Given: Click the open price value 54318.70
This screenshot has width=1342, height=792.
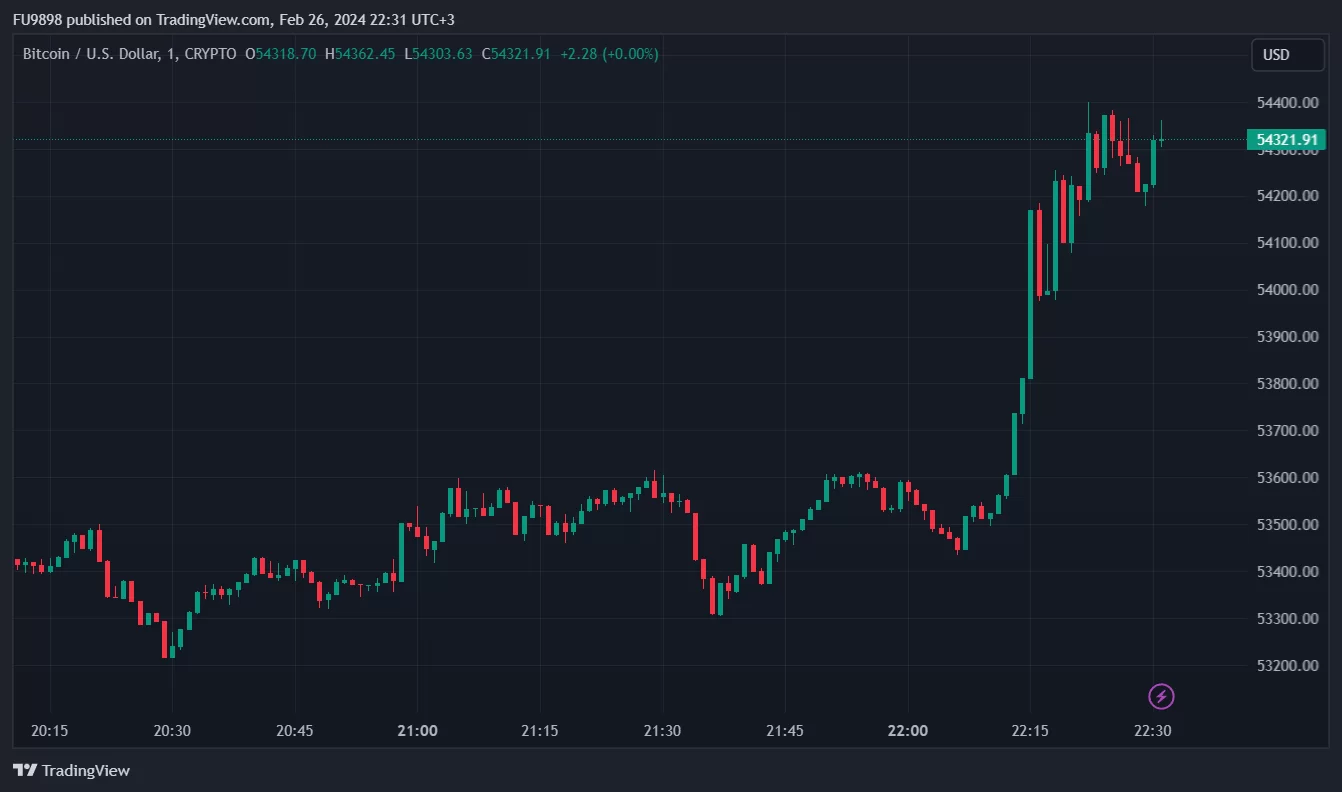Looking at the screenshot, I should click(x=286, y=54).
